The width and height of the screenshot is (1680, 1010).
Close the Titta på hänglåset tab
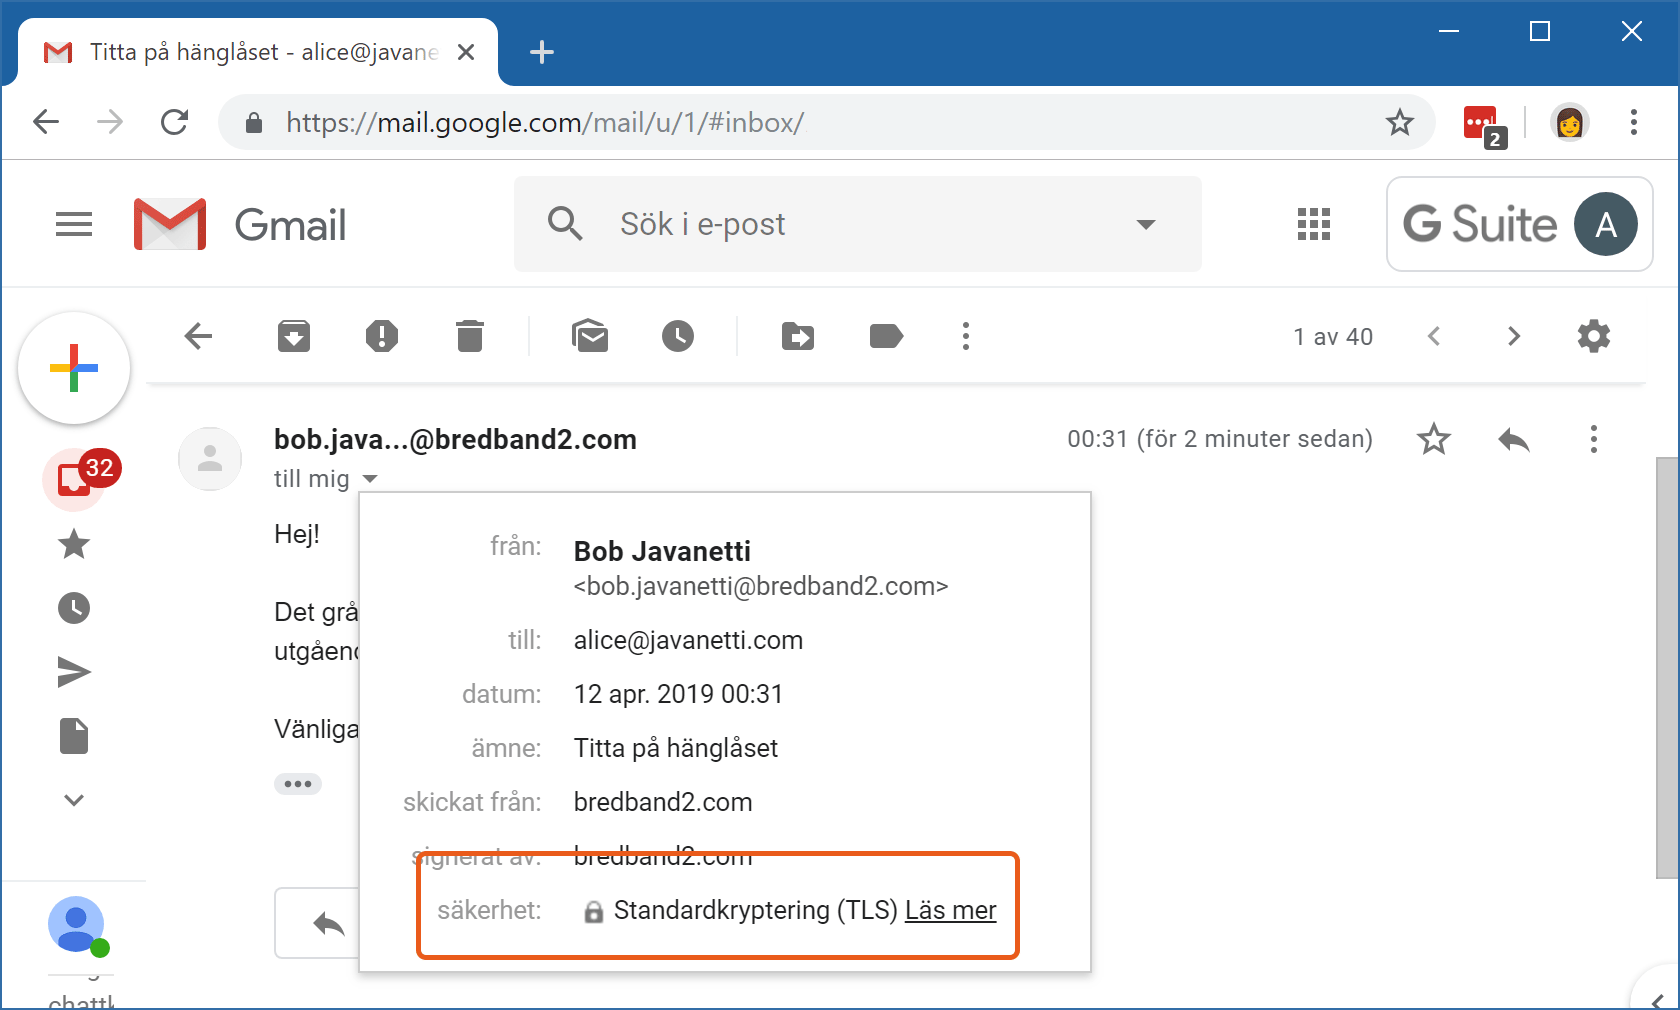coord(466,52)
